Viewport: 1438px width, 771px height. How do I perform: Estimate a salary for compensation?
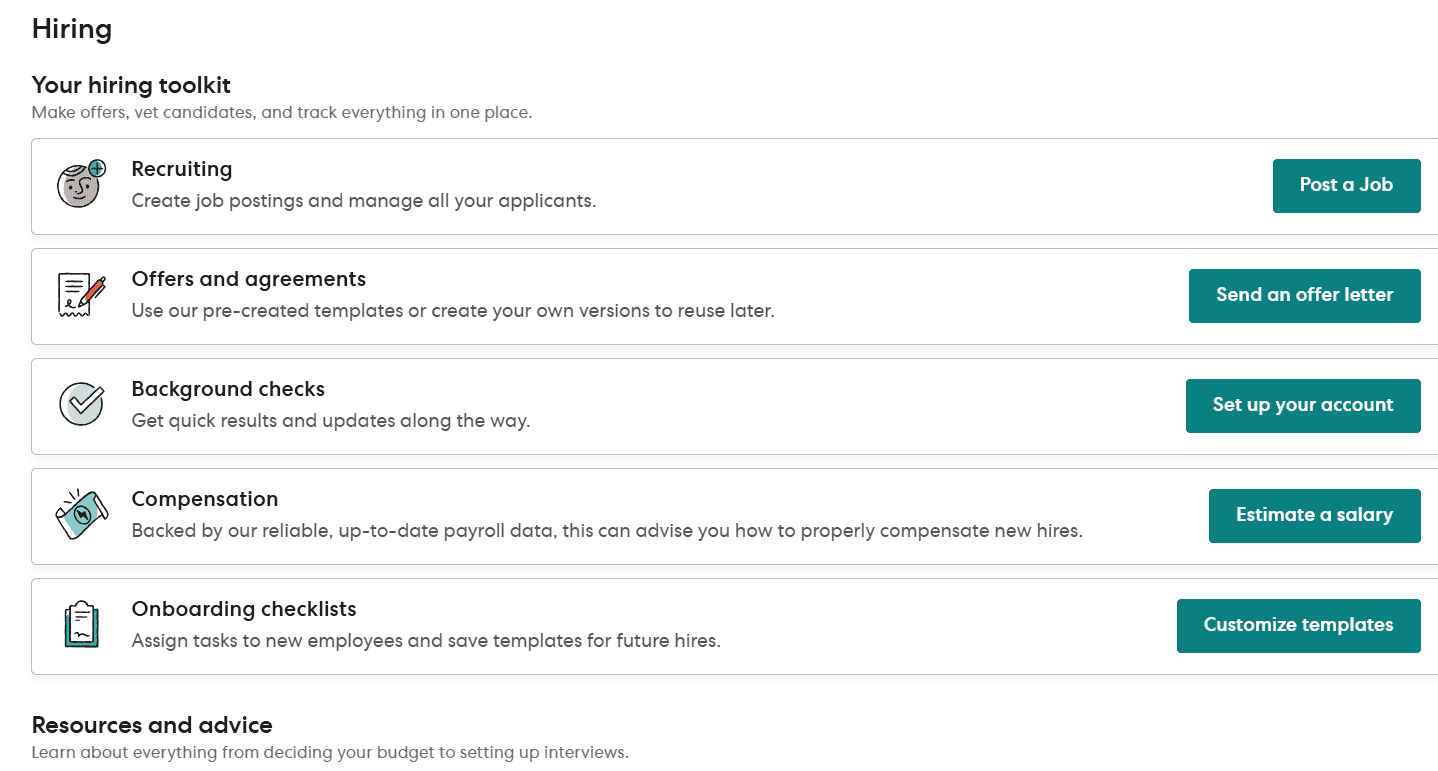click(1314, 515)
